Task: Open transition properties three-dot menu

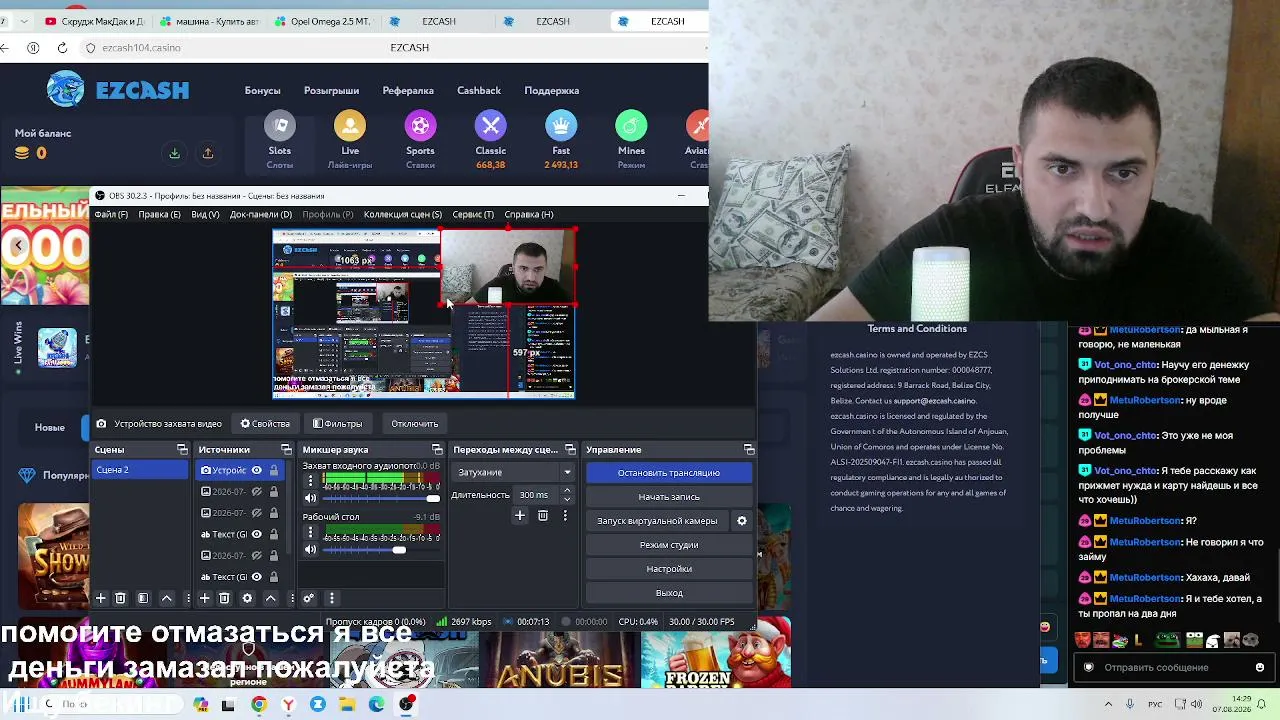Action: 565,515
